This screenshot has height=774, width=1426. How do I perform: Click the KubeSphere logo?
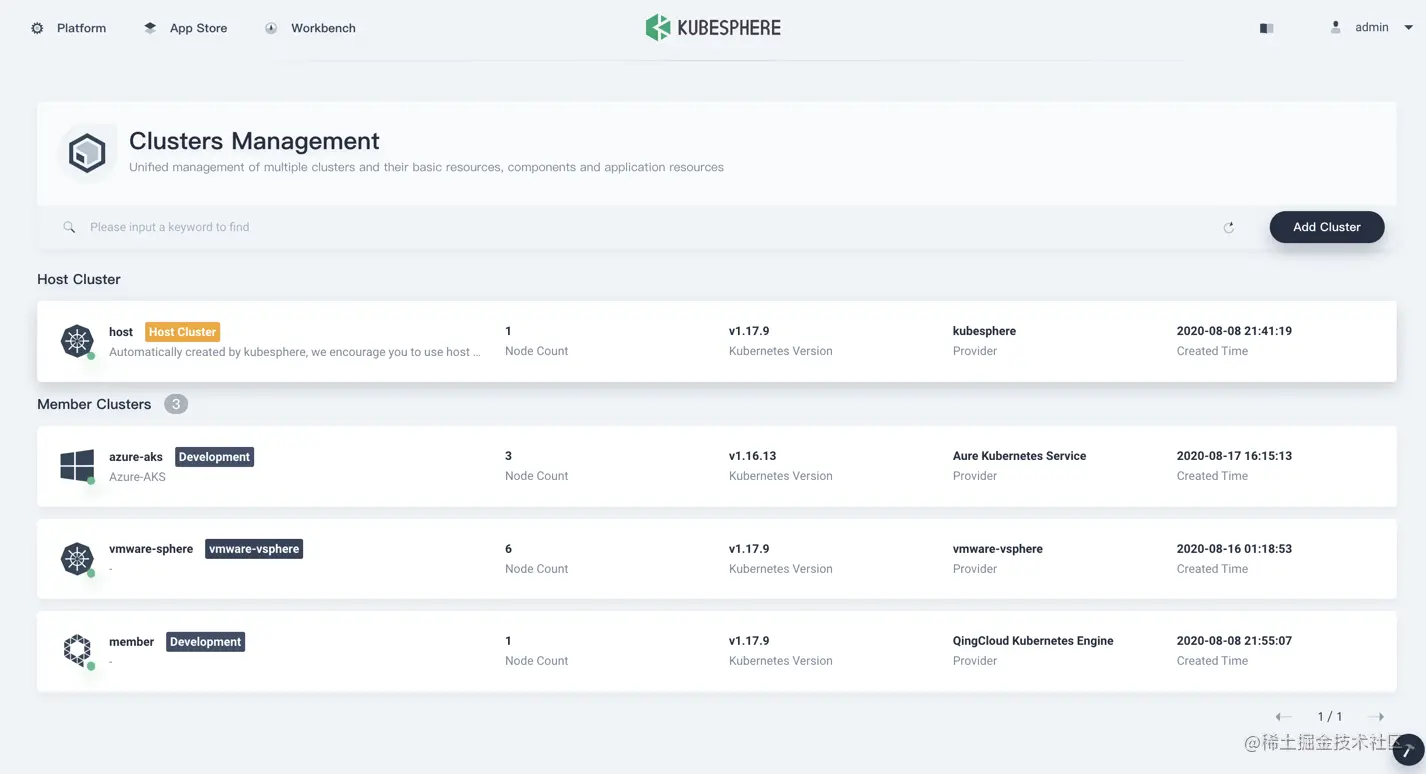[x=713, y=28]
